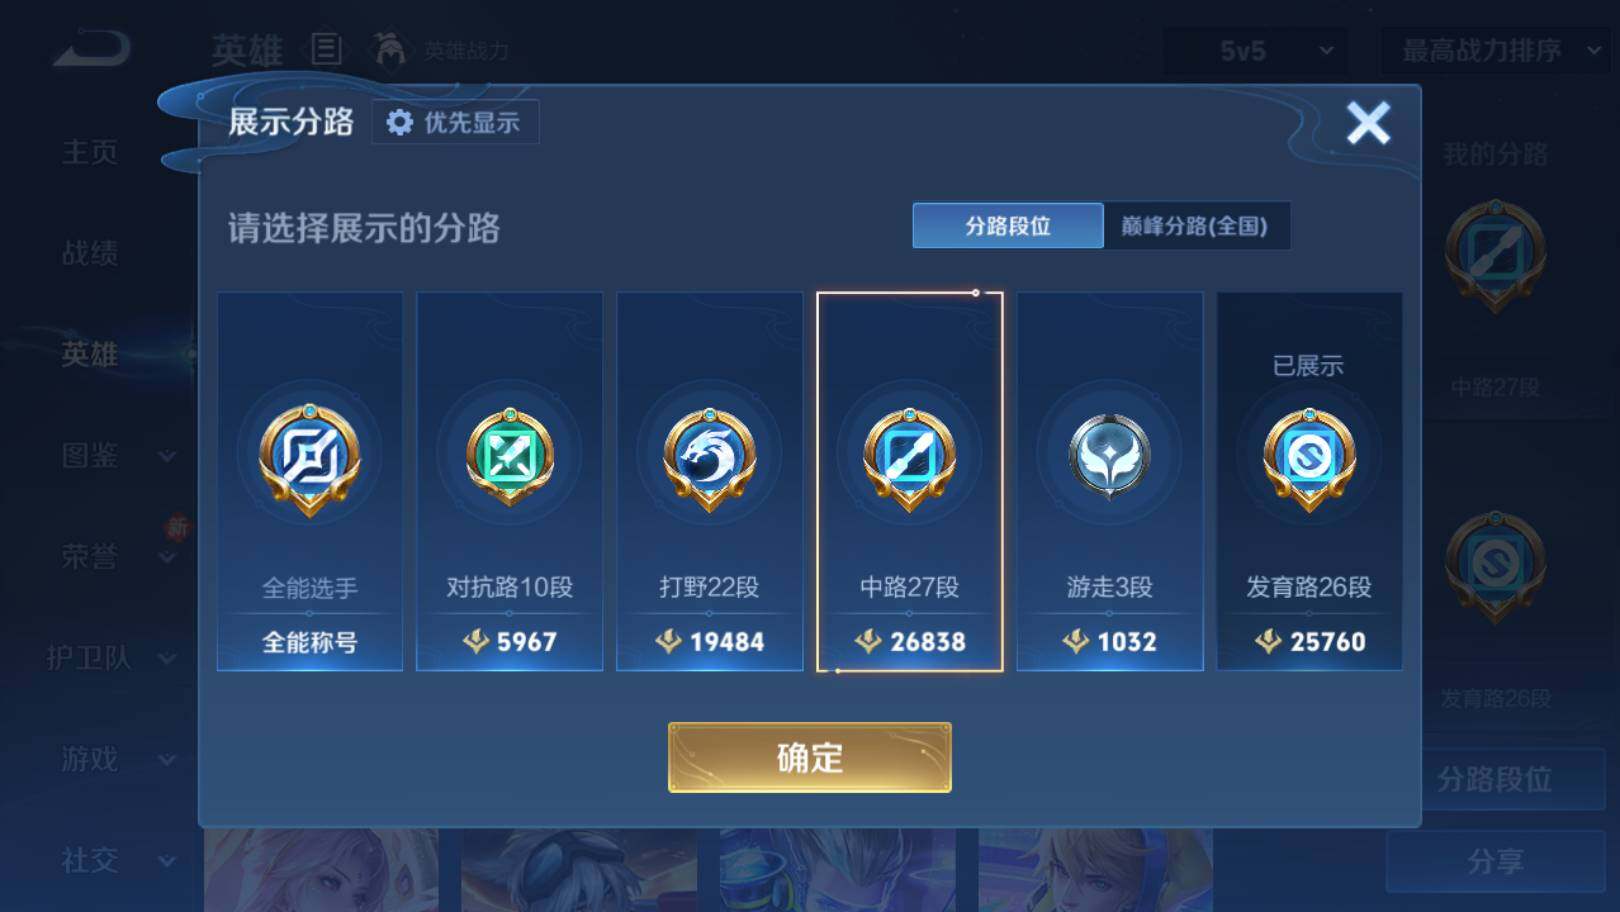Pick the 打野22段 jungle dragon badge
The width and height of the screenshot is (1620, 912).
click(710, 459)
